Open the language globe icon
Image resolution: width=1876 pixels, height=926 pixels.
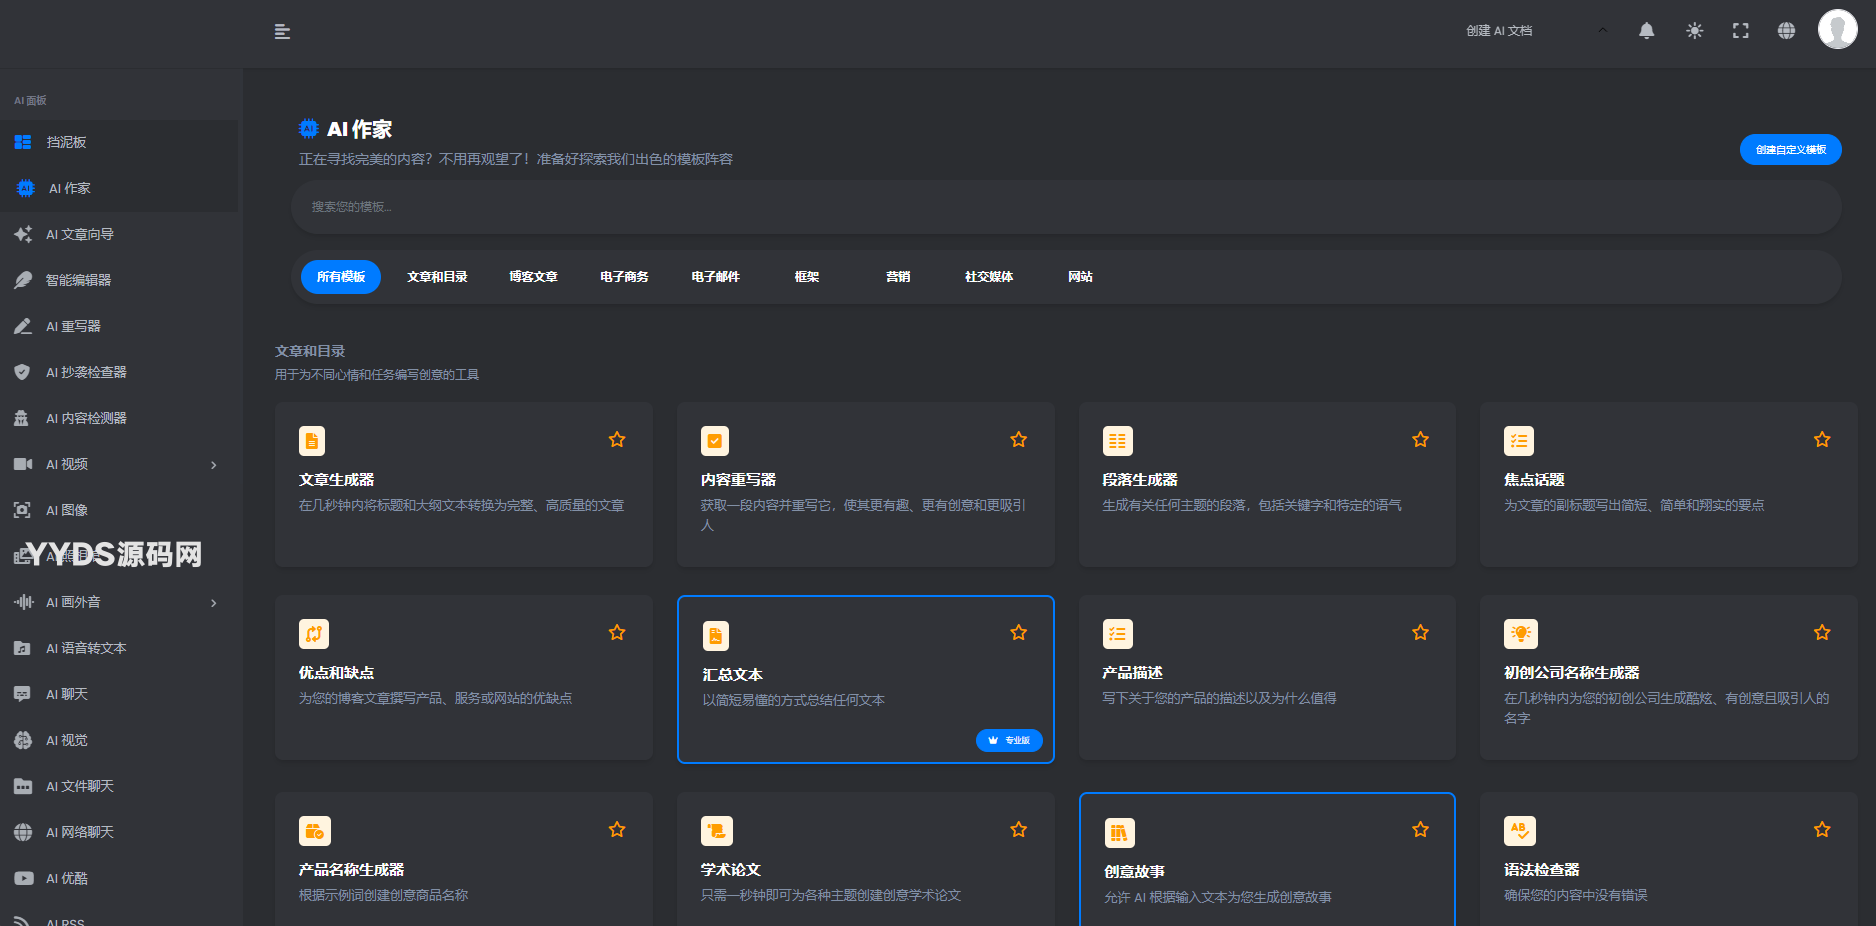point(1786,31)
